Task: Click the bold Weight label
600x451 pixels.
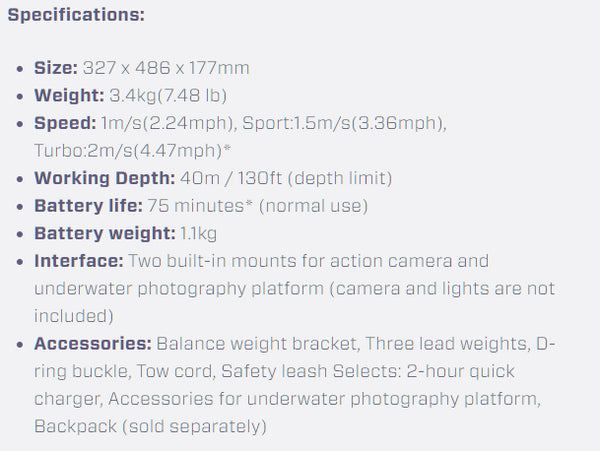Action: click(x=65, y=96)
